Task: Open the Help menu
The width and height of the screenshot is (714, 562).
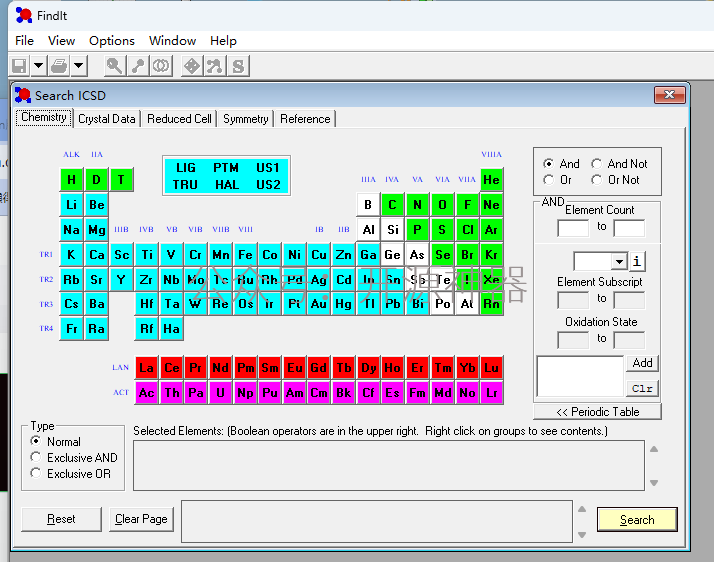Action: pos(223,41)
